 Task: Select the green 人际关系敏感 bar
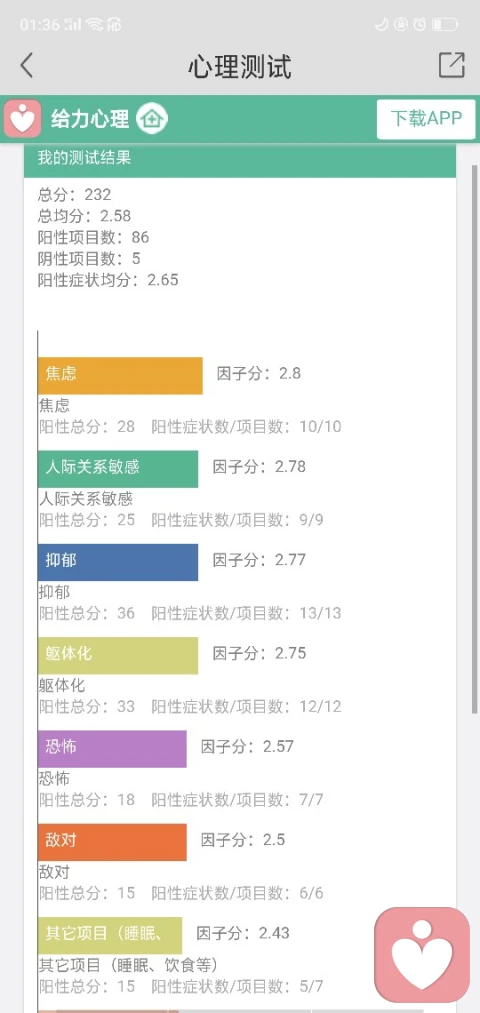pyautogui.click(x=118, y=469)
